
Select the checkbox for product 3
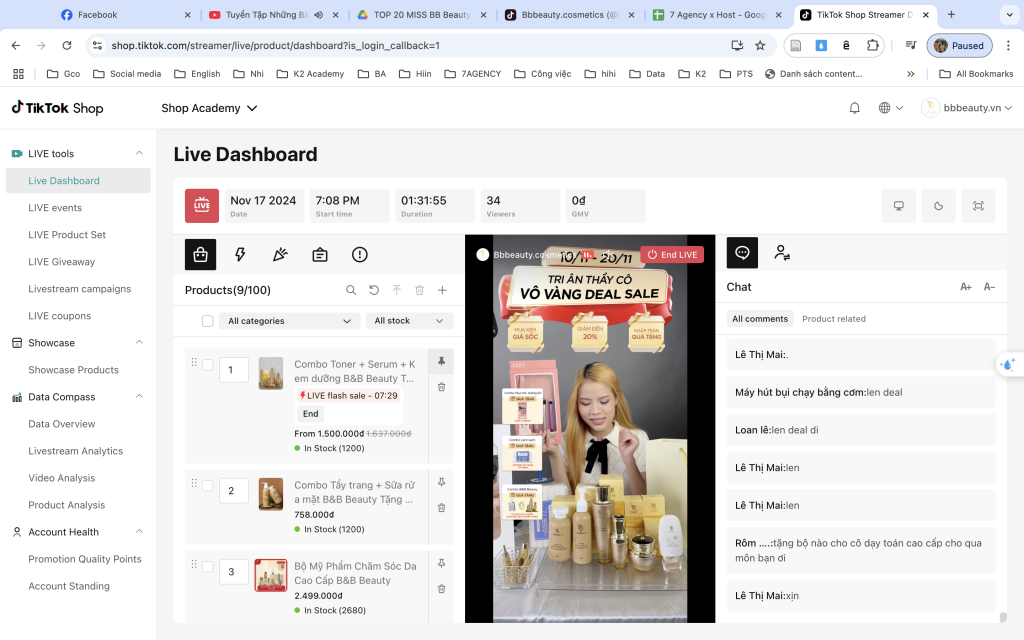[x=207, y=567]
